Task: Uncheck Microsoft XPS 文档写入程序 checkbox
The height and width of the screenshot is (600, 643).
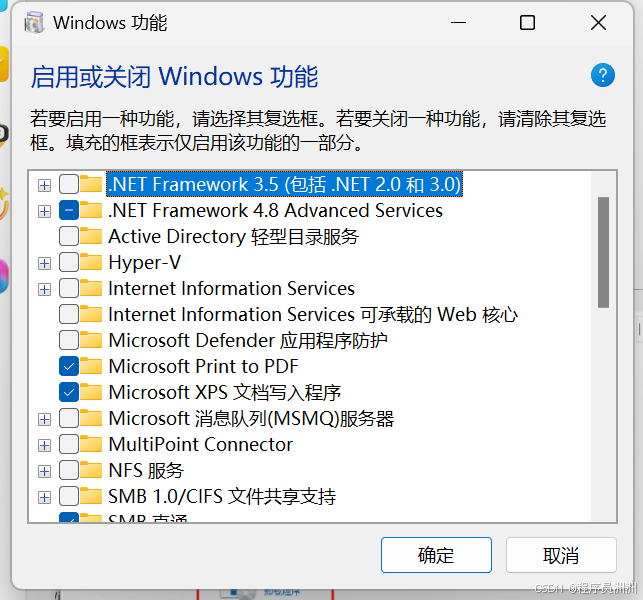Action: pyautogui.click(x=69, y=393)
